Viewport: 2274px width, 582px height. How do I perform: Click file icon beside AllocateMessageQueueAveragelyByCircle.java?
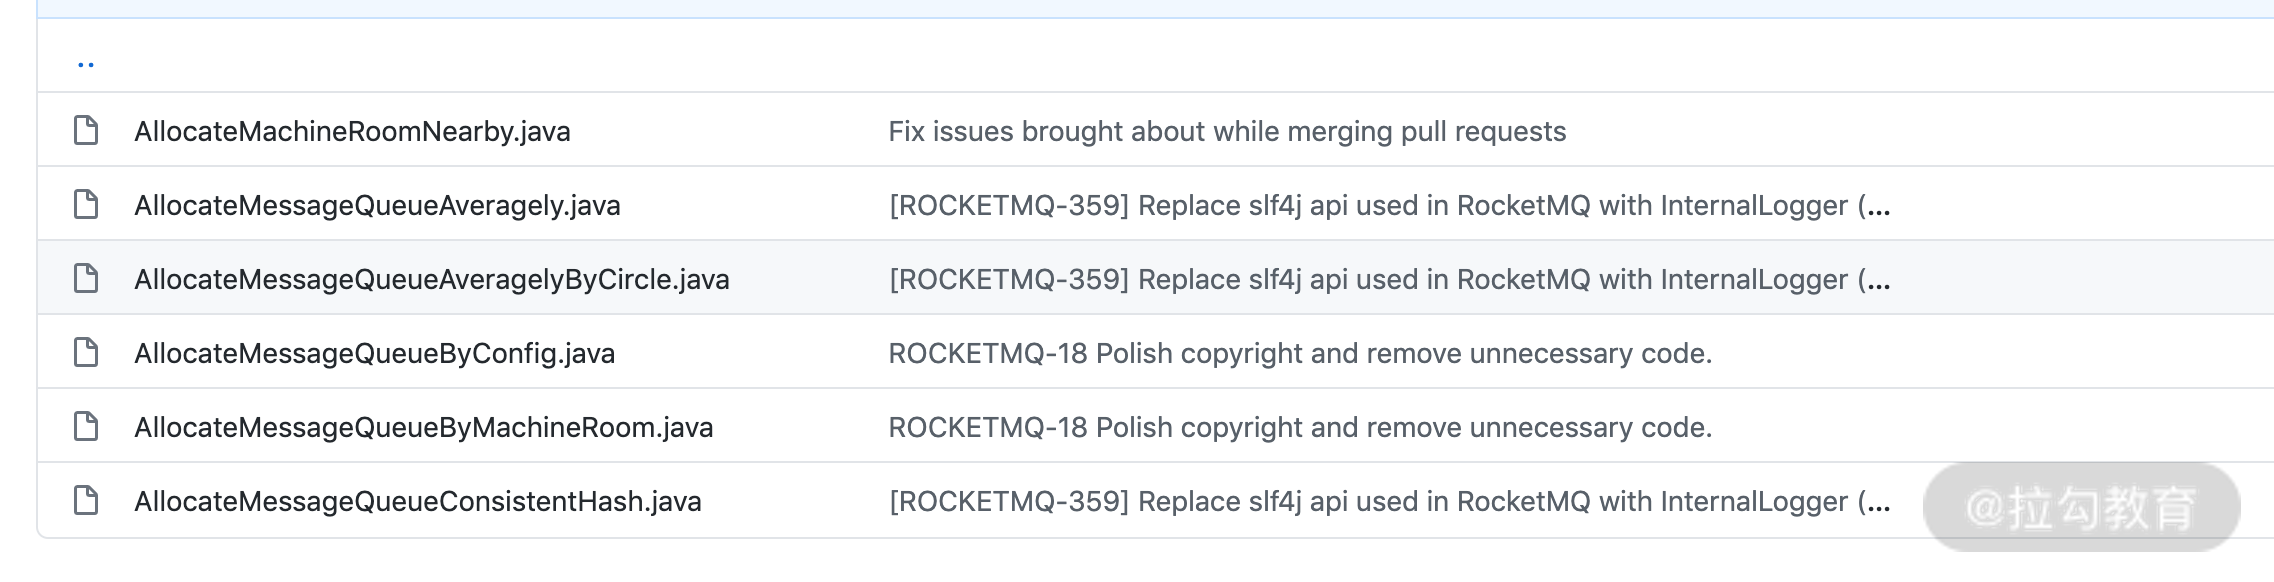tap(87, 279)
